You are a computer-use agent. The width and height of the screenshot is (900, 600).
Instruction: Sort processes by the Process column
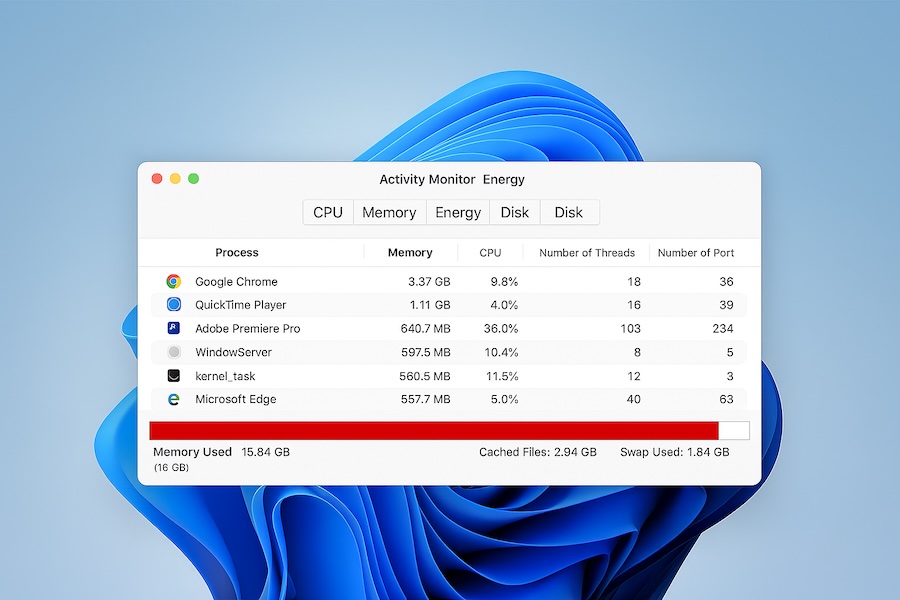point(236,253)
